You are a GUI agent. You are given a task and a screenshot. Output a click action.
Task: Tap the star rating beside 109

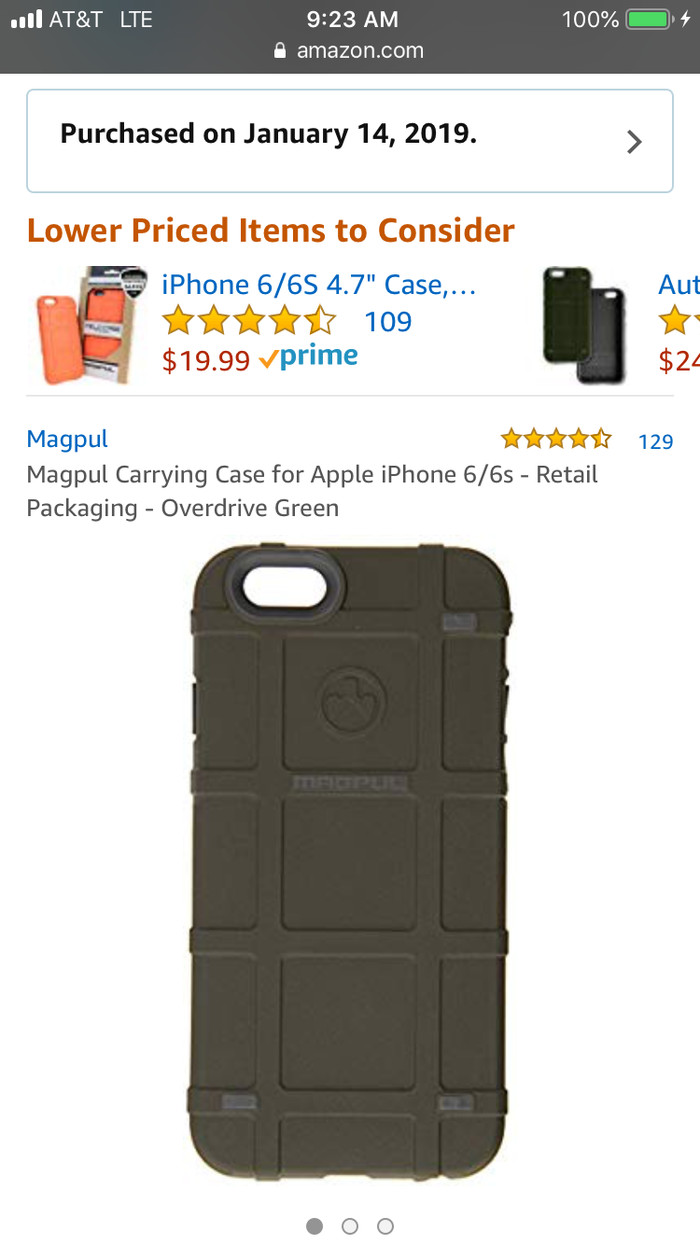[249, 321]
